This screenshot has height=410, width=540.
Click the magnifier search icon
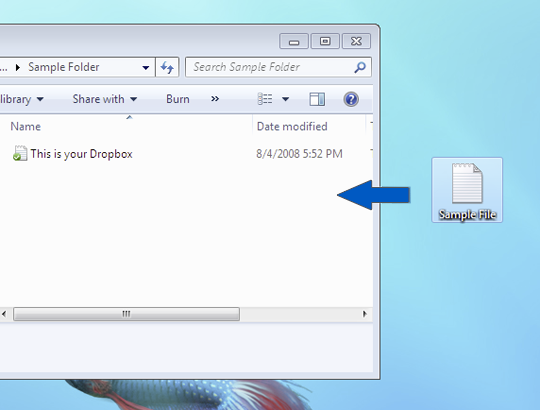(360, 67)
